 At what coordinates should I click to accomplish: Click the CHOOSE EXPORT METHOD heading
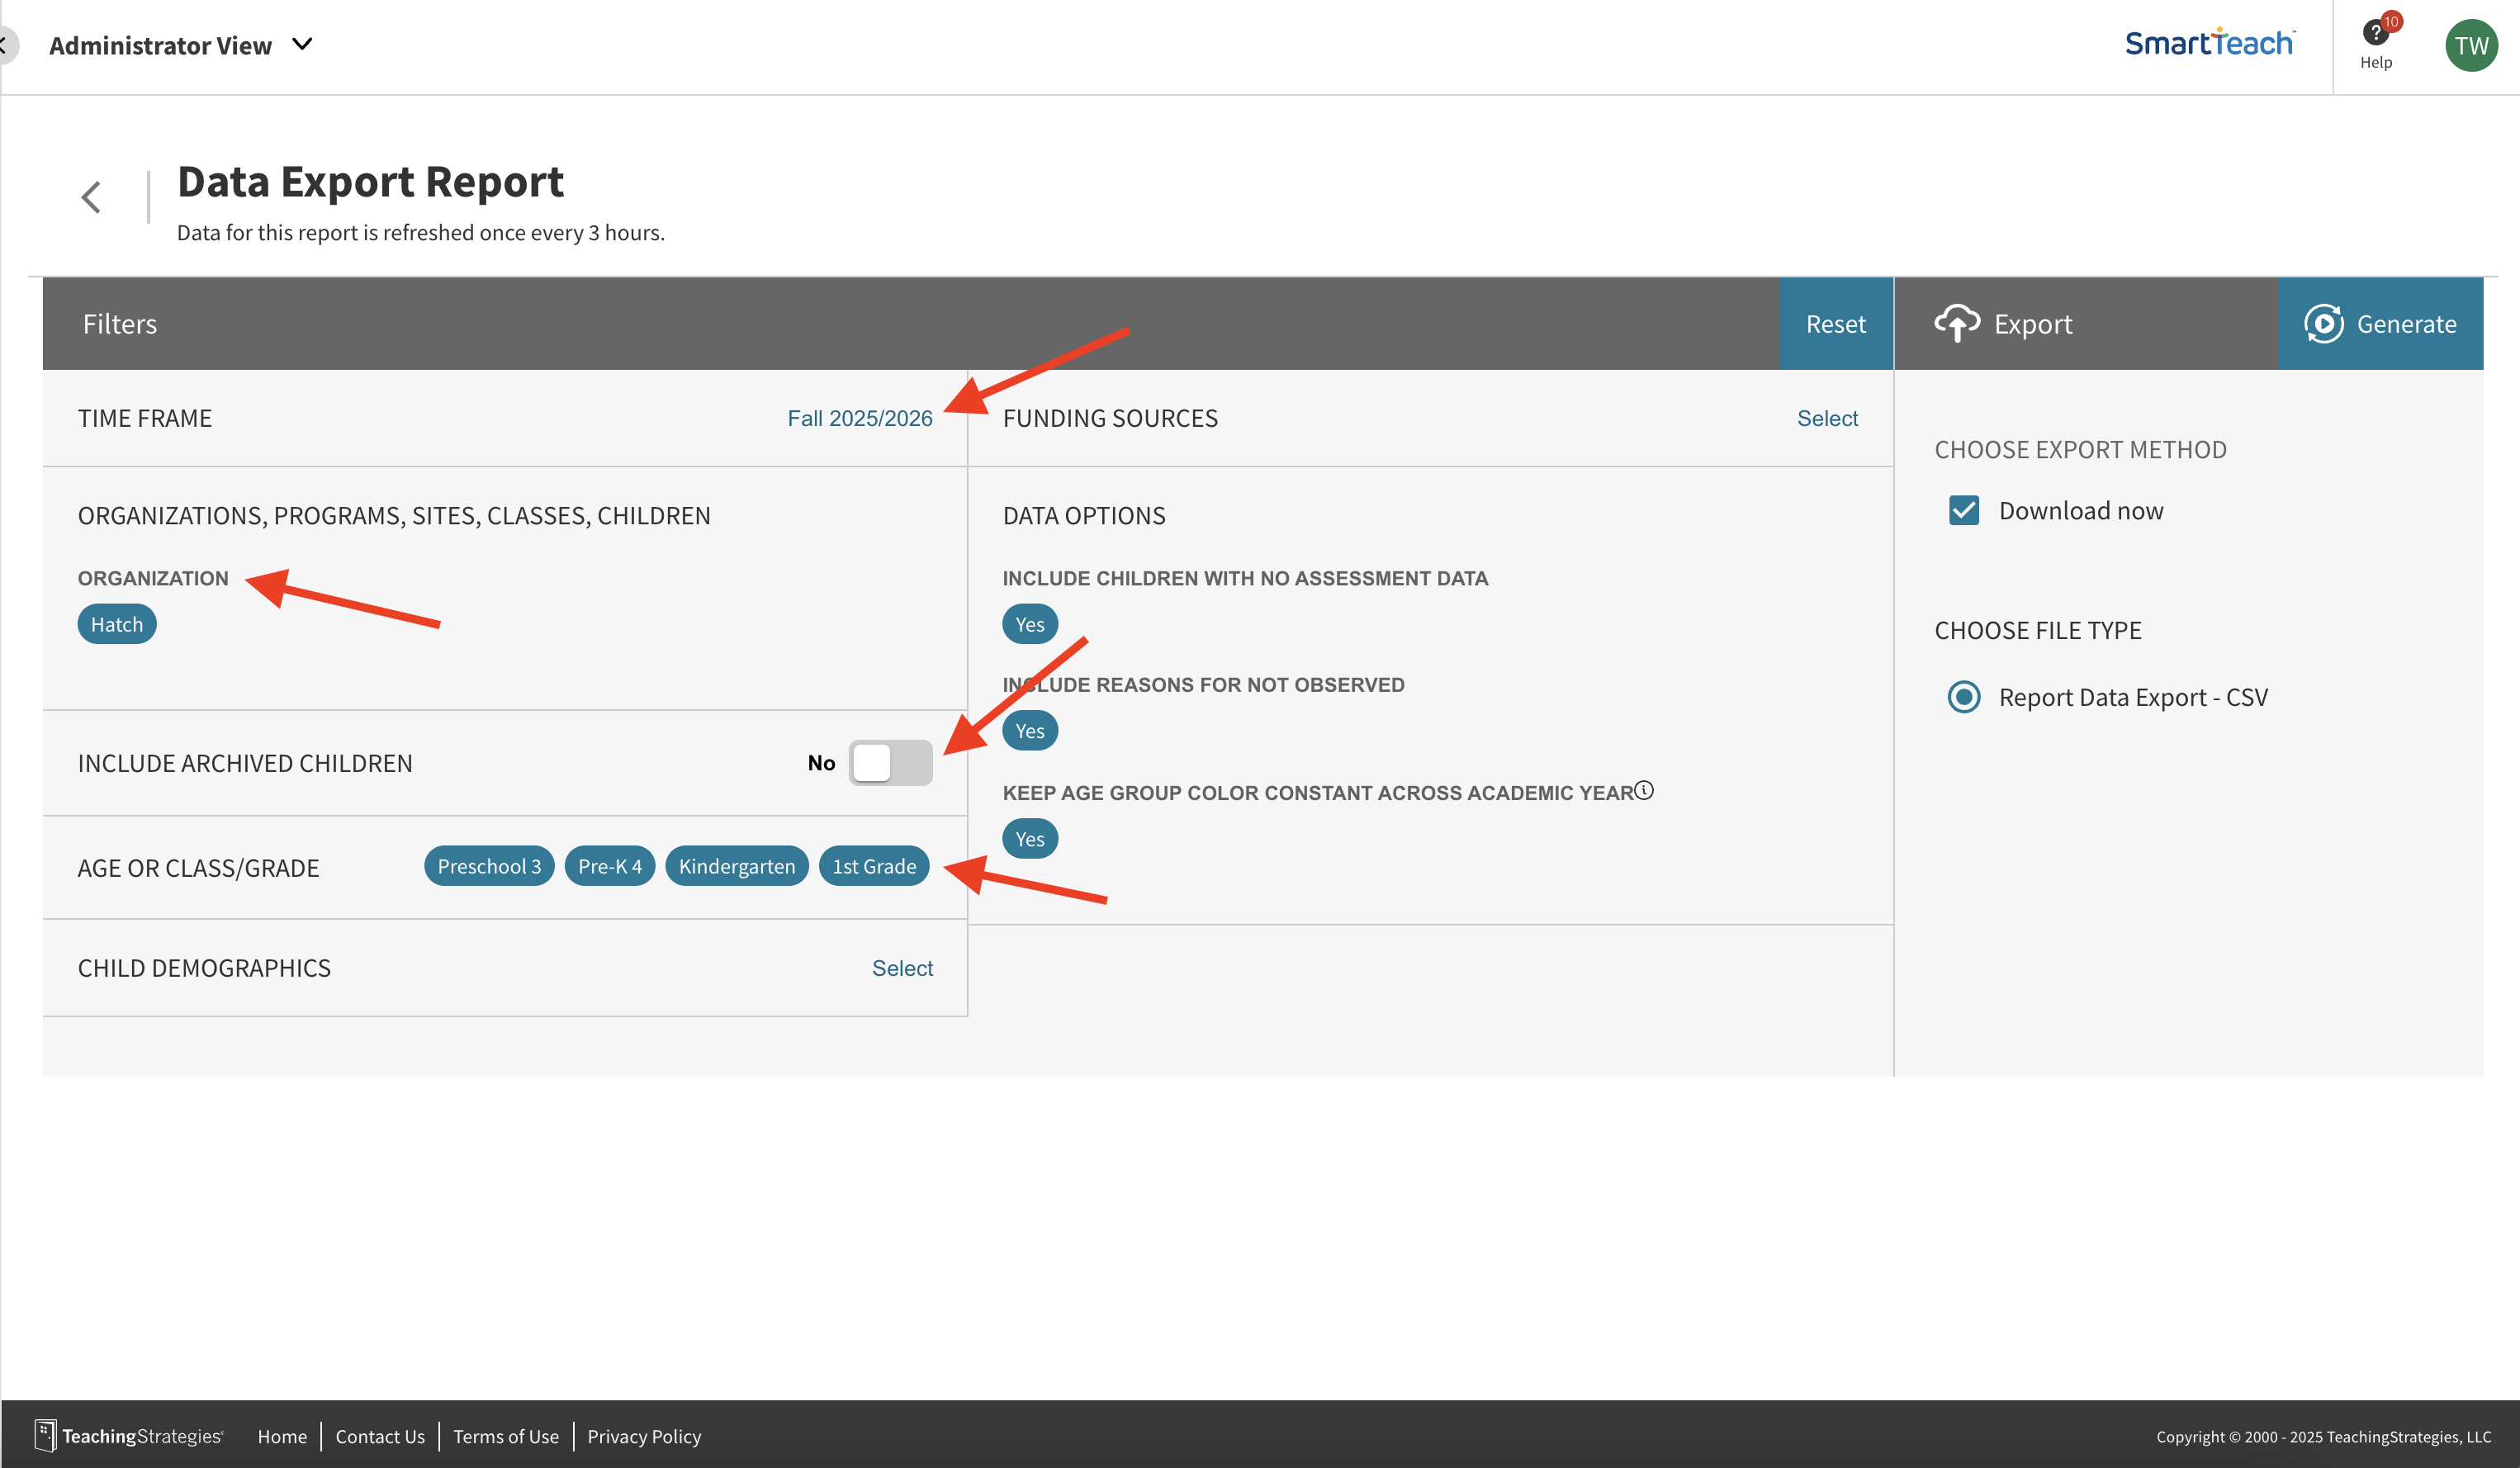(2080, 450)
